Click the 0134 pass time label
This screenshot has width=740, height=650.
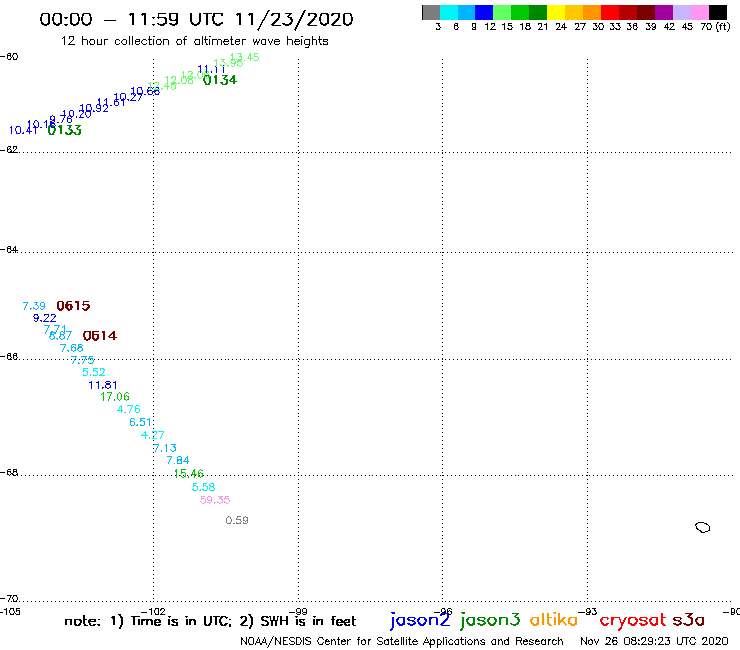pyautogui.click(x=220, y=80)
